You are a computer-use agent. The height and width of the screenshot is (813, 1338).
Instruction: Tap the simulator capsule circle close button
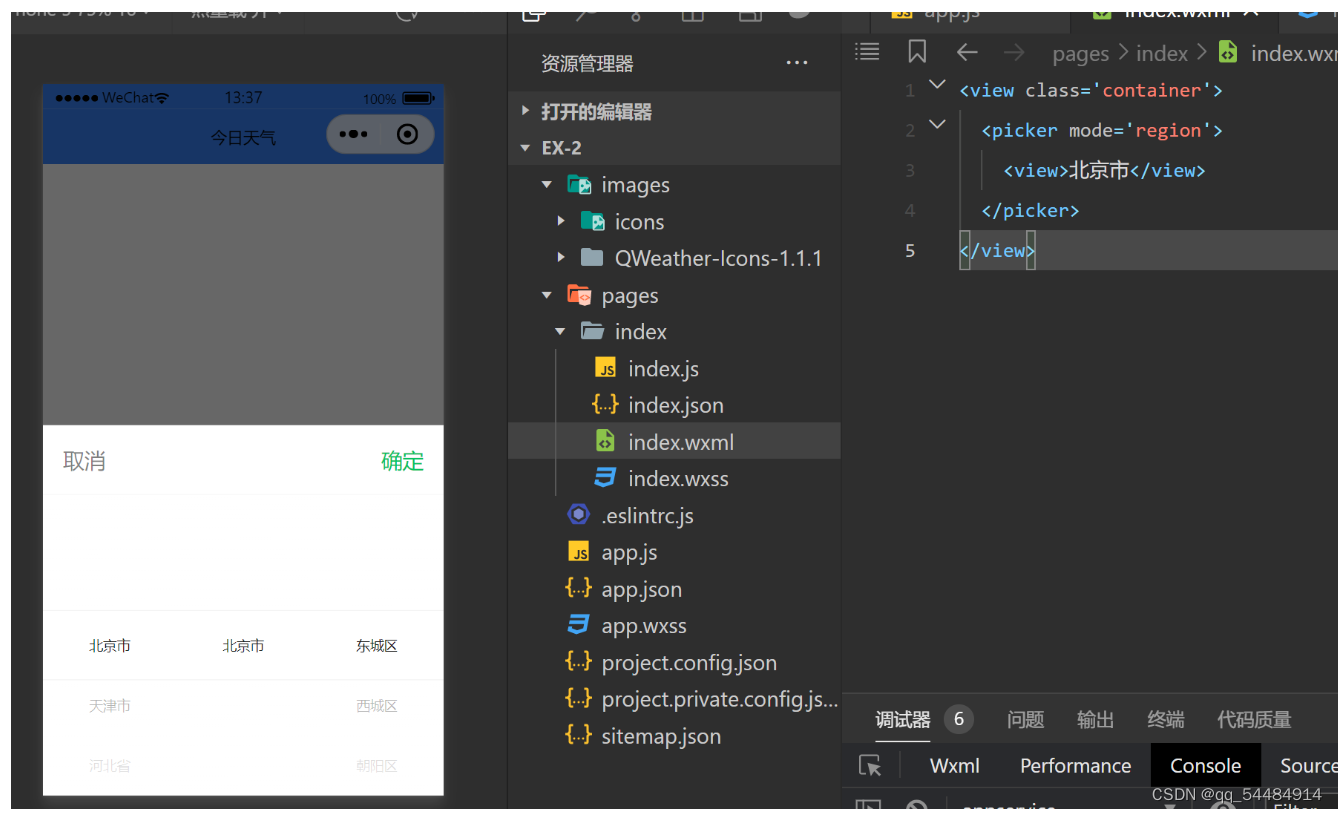pos(407,134)
